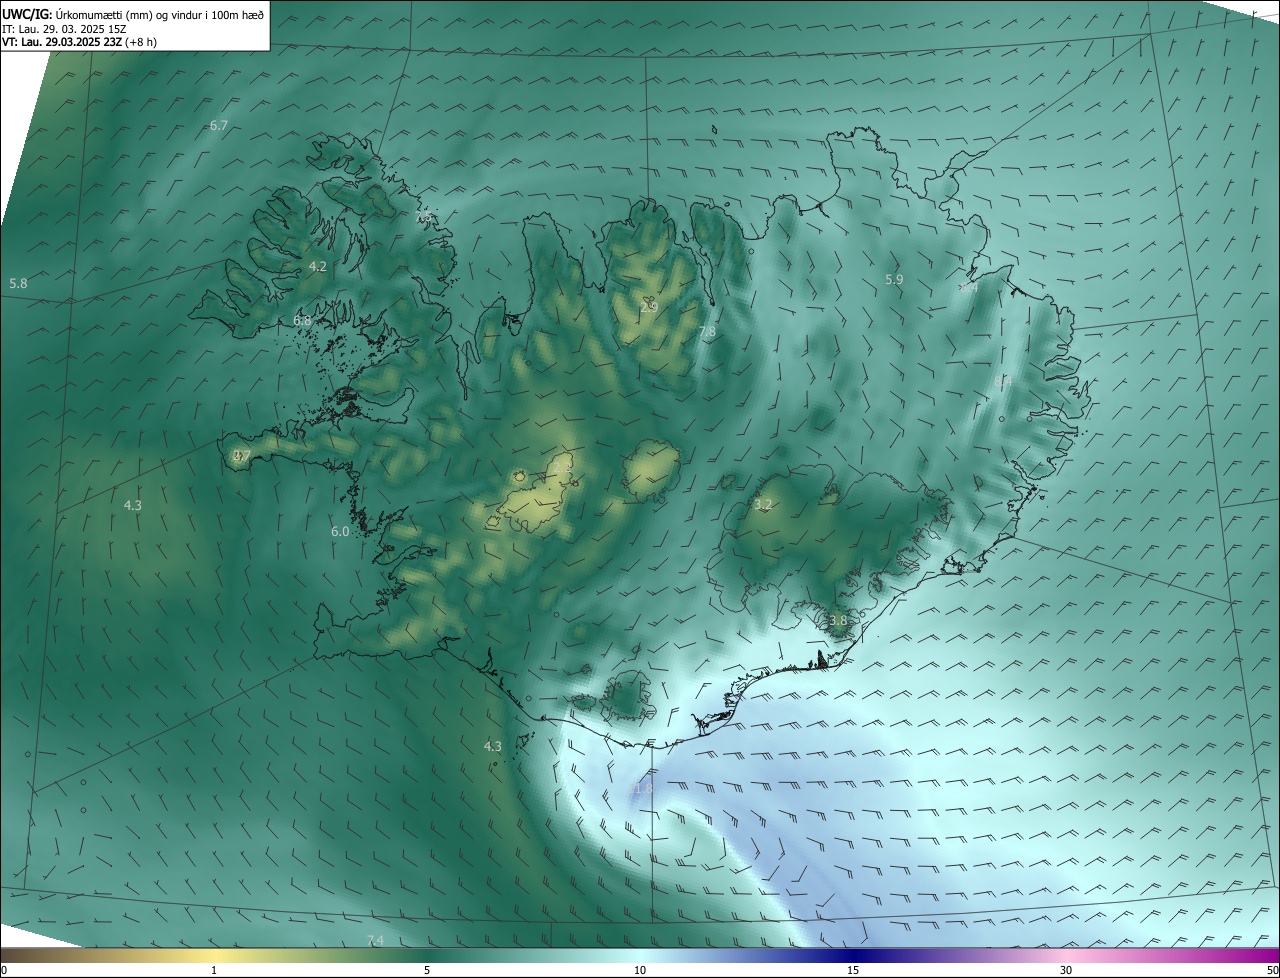Click the 6.7 value label on the map
The image size is (1280, 978).
219,125
